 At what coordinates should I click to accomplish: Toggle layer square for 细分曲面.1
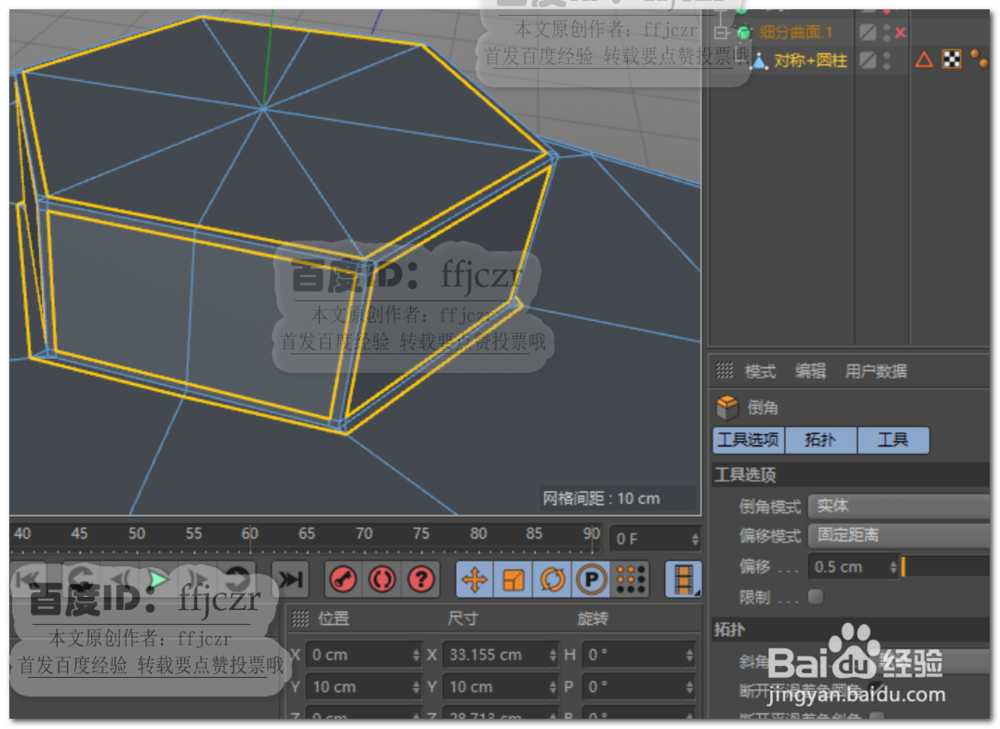point(867,32)
